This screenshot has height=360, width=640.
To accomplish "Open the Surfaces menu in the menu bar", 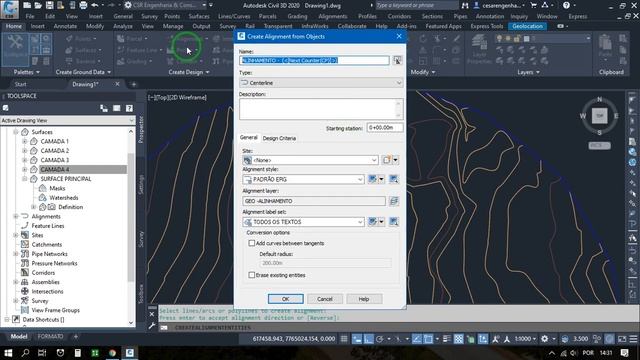I will 199,16.
